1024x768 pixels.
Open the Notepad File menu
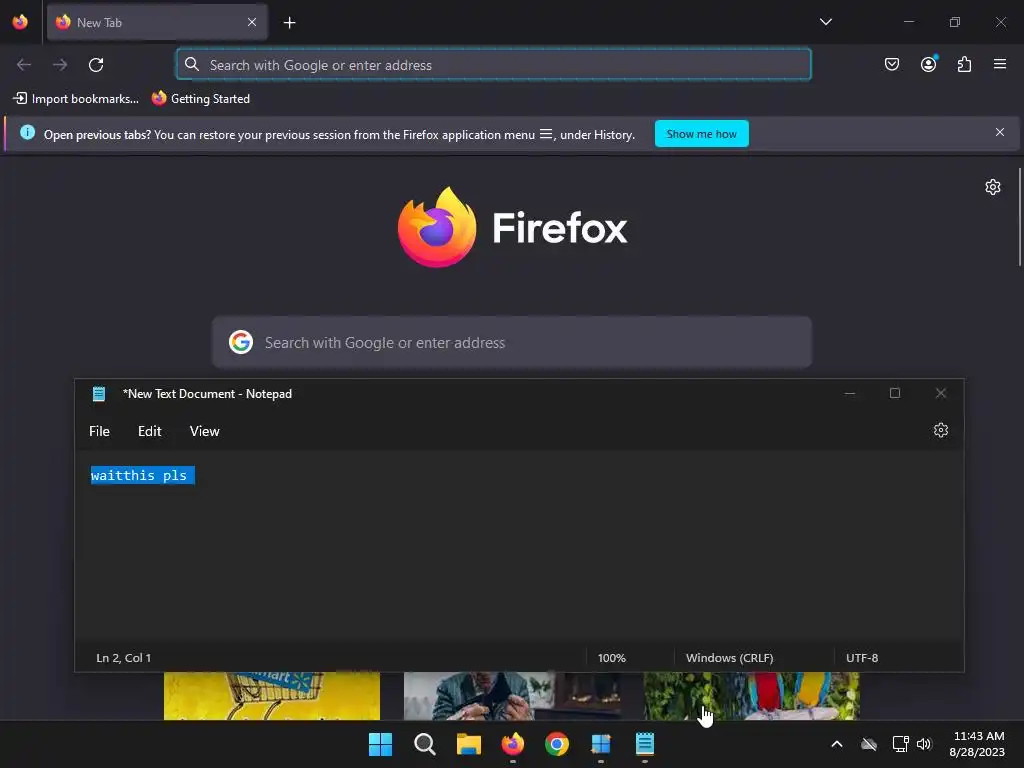(x=99, y=432)
